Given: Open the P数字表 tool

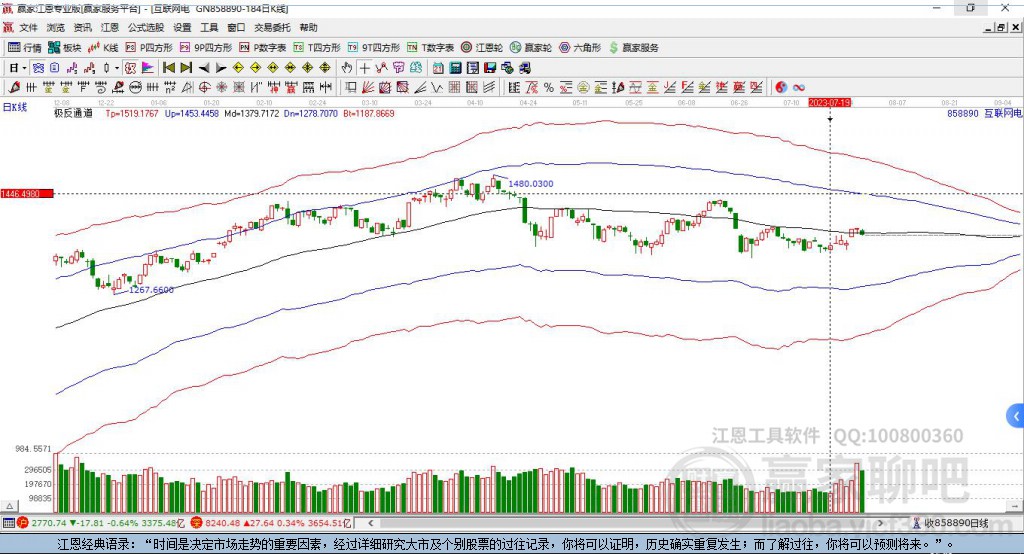Looking at the screenshot, I should point(263,48).
